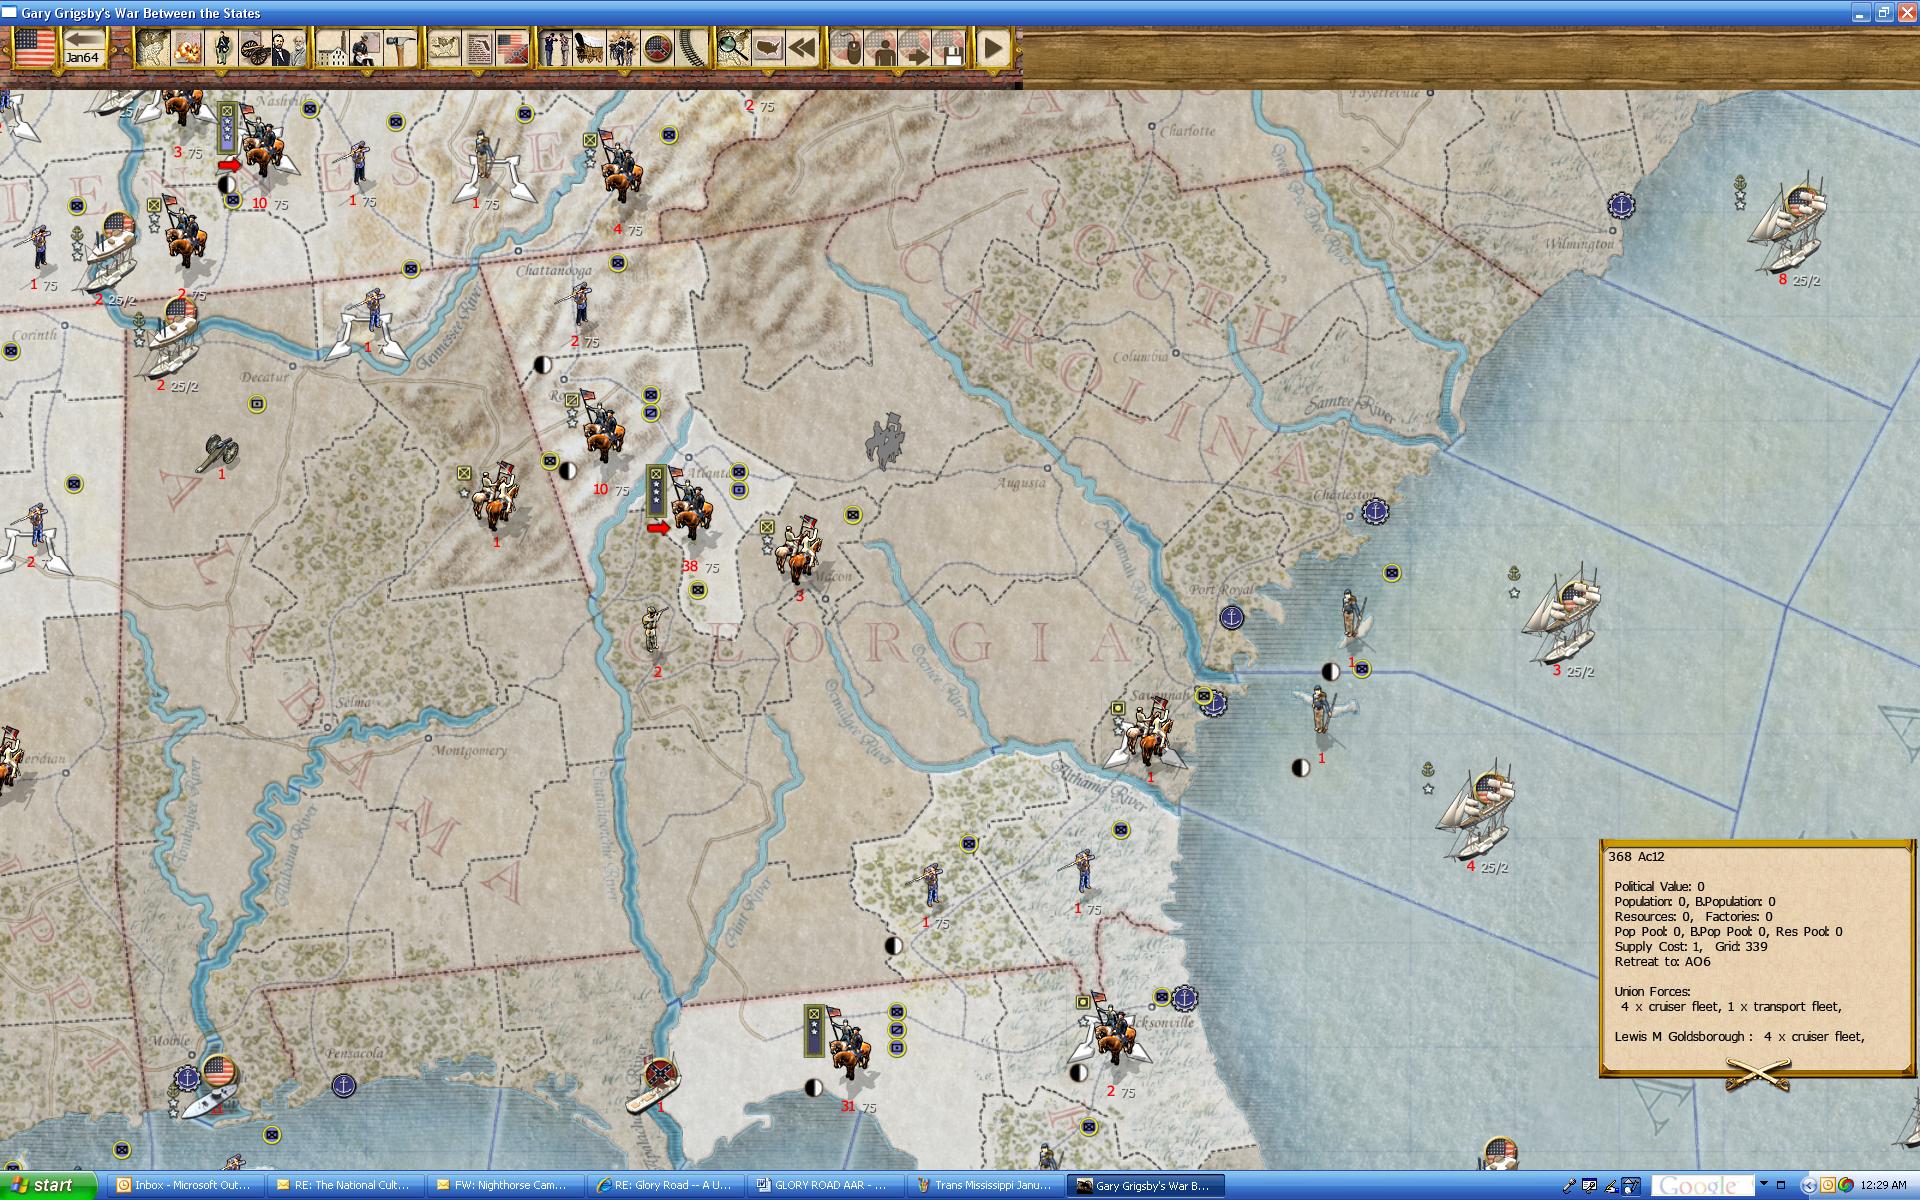Click the cannon artillery toolbar icon
This screenshot has height=1200, width=1920.
pyautogui.click(x=255, y=47)
